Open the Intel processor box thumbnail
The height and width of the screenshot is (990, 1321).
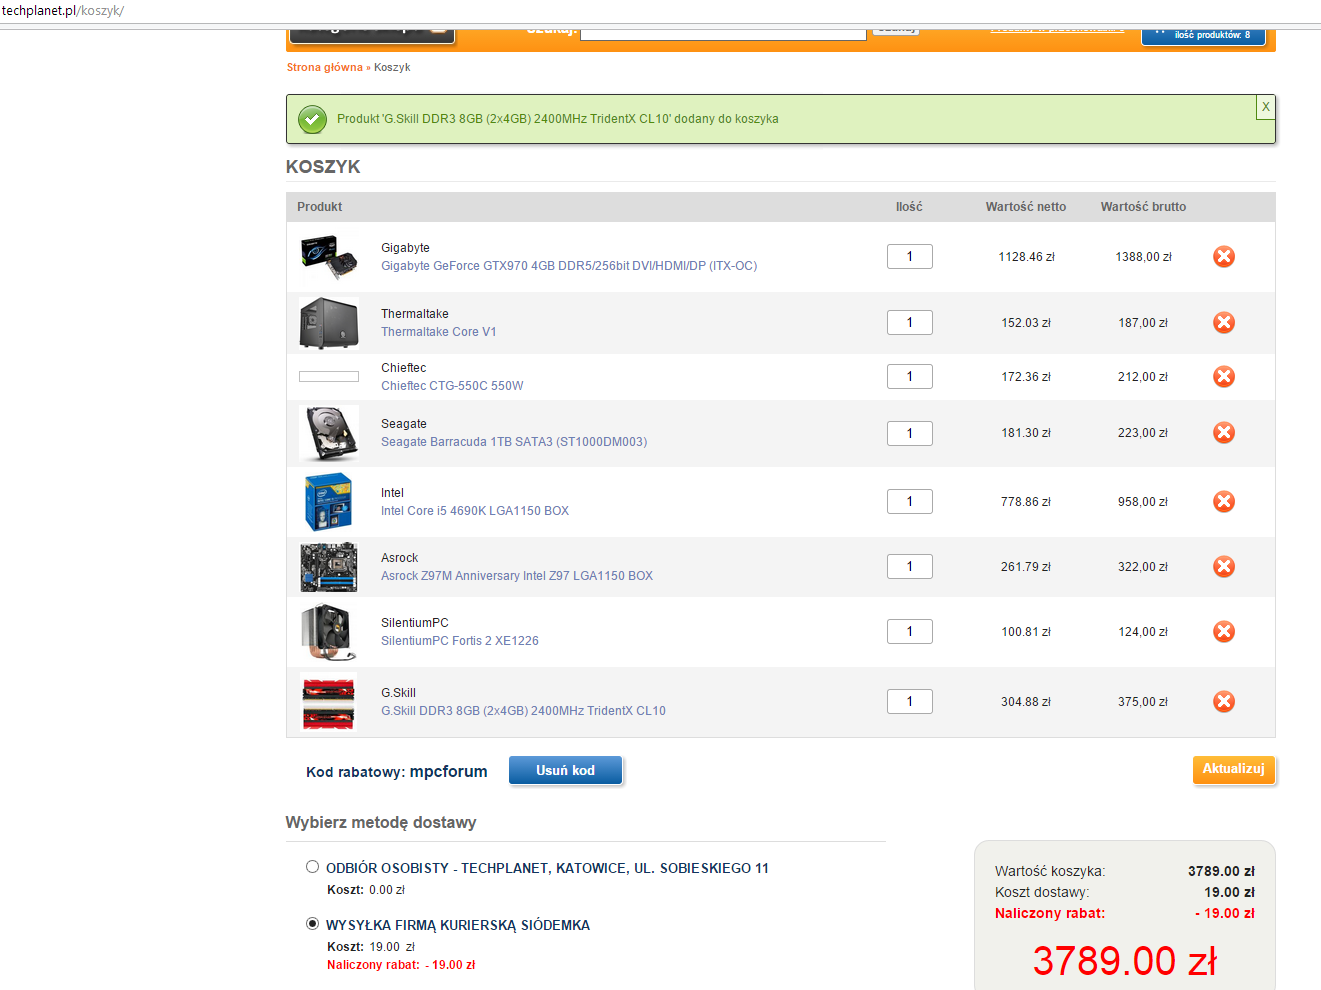click(329, 502)
